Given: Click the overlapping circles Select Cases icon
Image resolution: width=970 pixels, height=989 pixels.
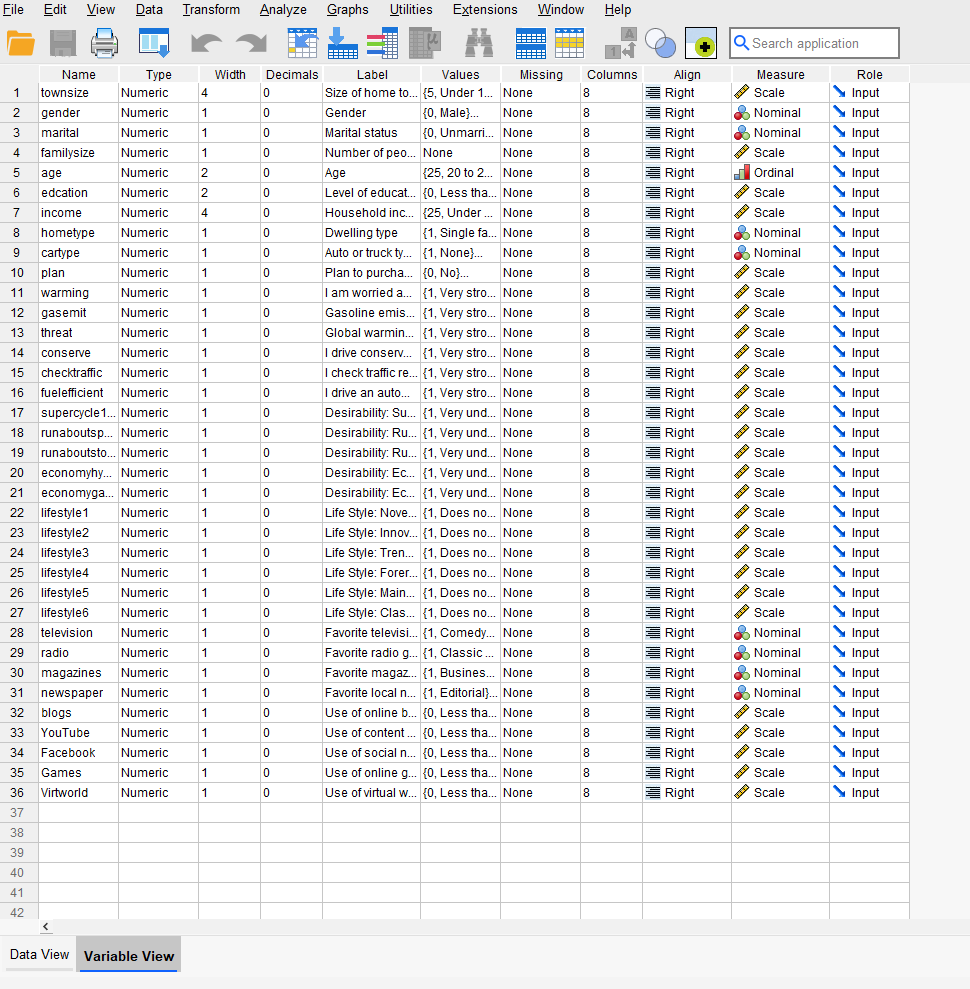Looking at the screenshot, I should (659, 43).
